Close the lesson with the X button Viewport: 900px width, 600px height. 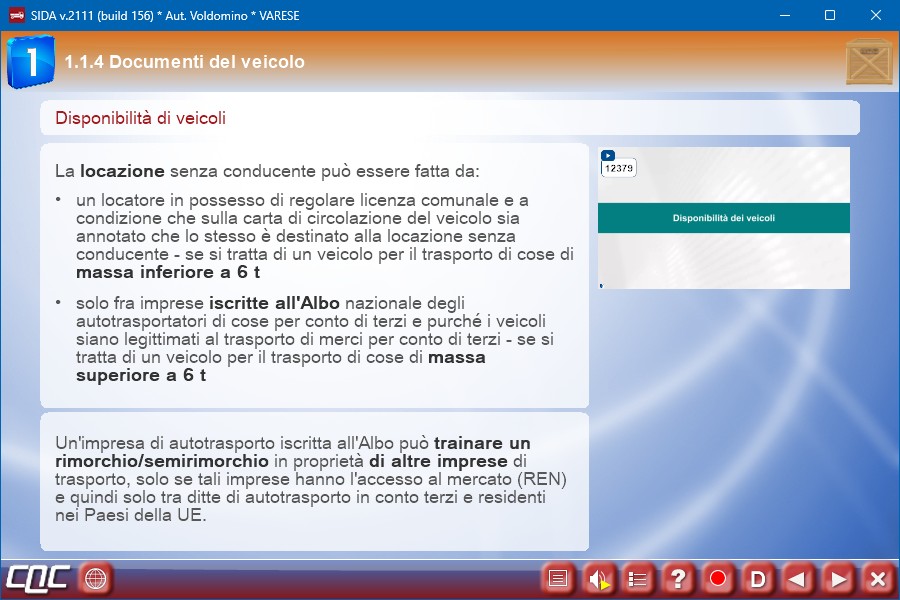coord(877,578)
